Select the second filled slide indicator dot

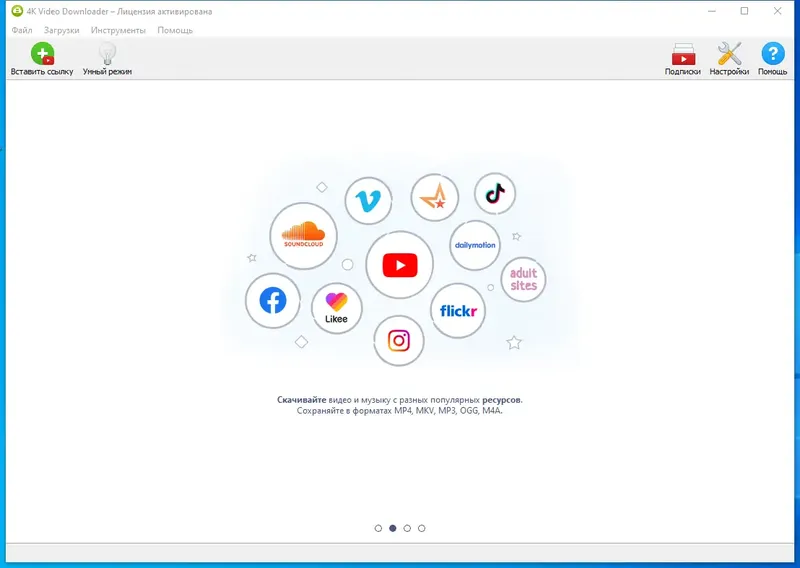tap(392, 528)
